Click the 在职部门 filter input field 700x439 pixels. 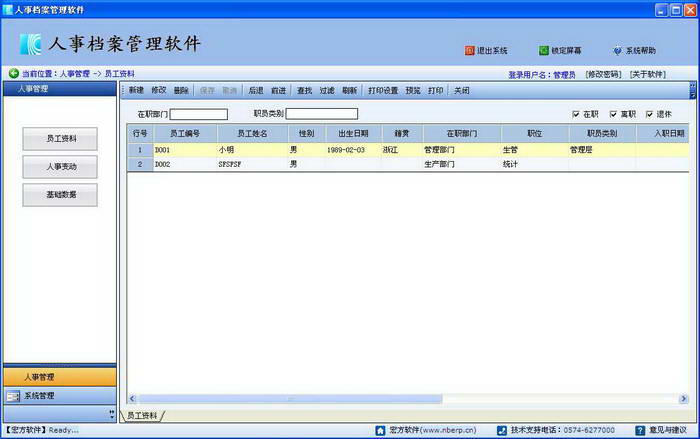[x=199, y=114]
